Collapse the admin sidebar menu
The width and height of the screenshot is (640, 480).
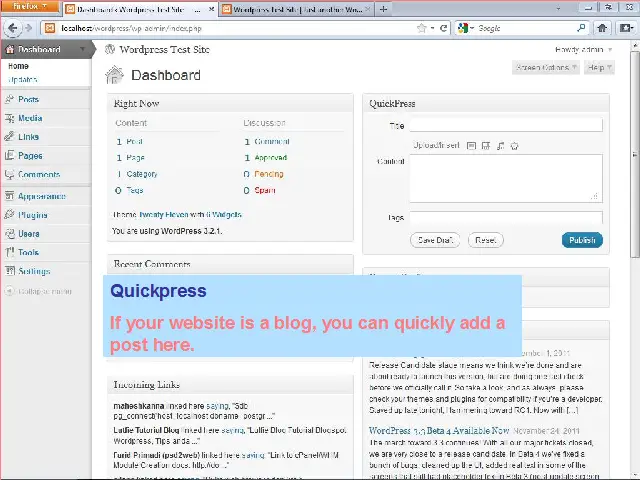click(x=38, y=291)
